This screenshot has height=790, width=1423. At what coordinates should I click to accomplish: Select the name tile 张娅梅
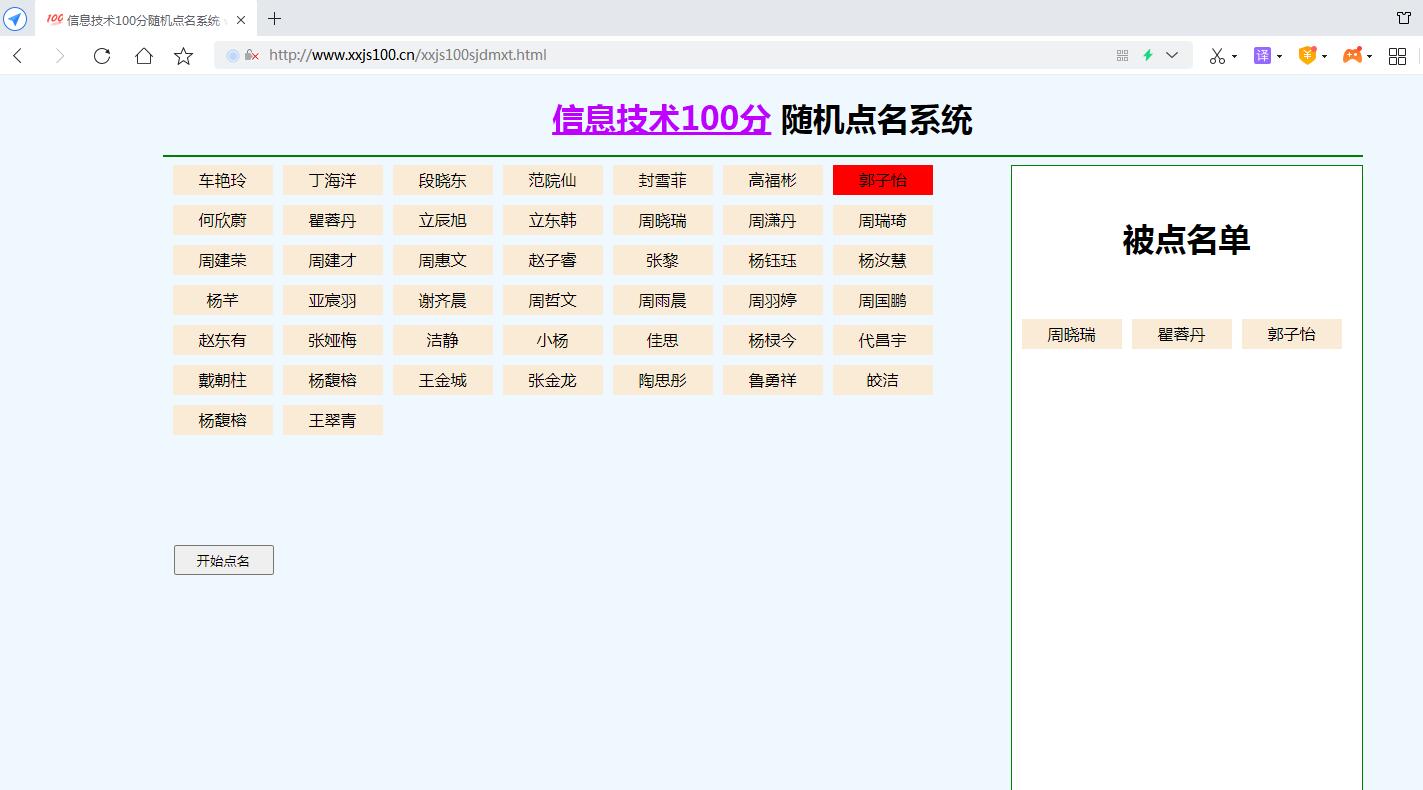tap(333, 340)
